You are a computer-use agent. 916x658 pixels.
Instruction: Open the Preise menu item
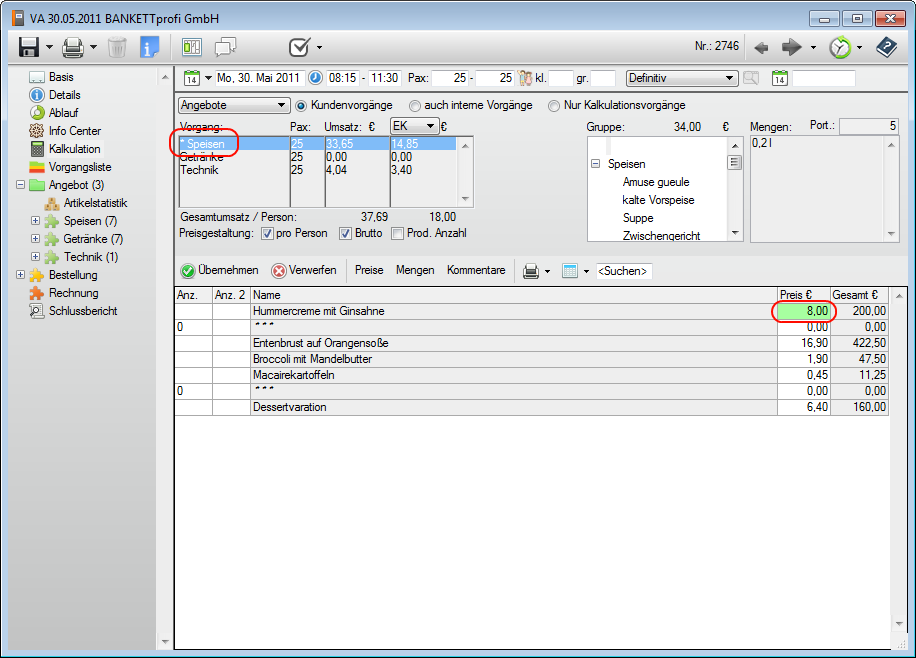(x=369, y=270)
